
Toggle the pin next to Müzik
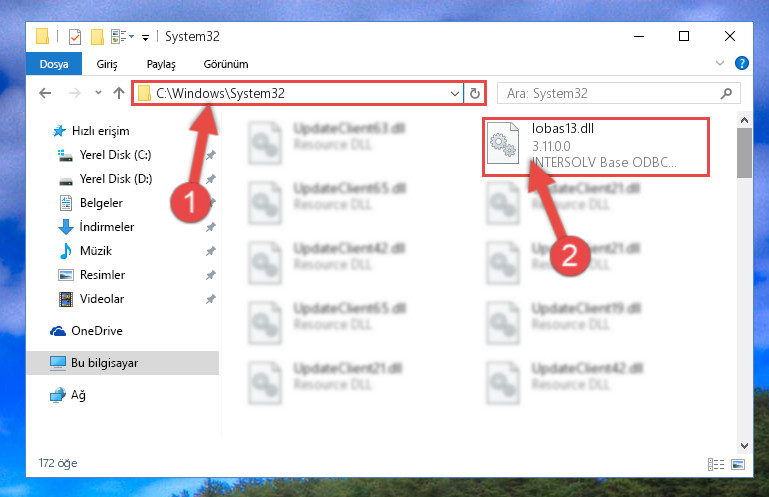(211, 251)
